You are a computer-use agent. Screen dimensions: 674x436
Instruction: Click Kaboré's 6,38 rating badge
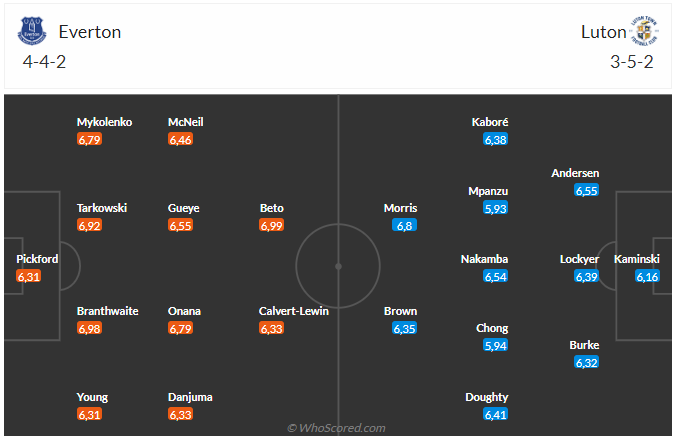tap(495, 140)
